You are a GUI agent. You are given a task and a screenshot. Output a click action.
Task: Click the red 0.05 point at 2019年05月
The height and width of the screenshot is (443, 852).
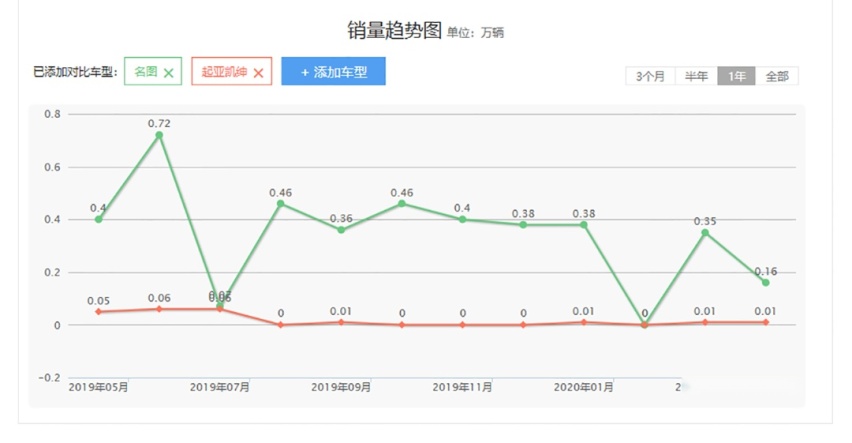click(98, 311)
